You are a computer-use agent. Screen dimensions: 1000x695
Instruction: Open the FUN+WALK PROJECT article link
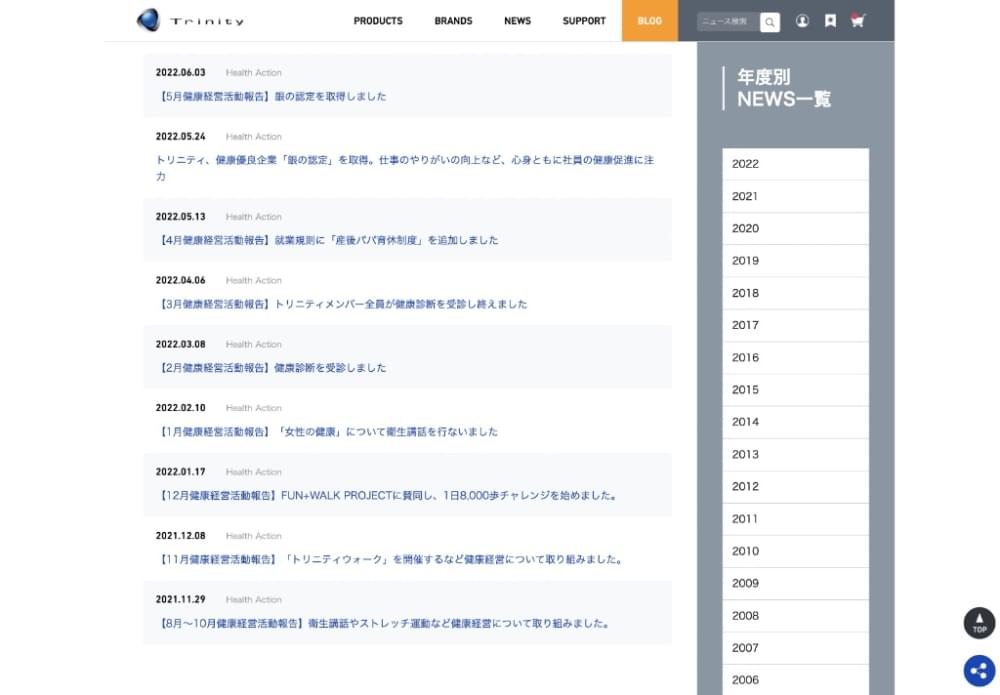(x=387, y=495)
